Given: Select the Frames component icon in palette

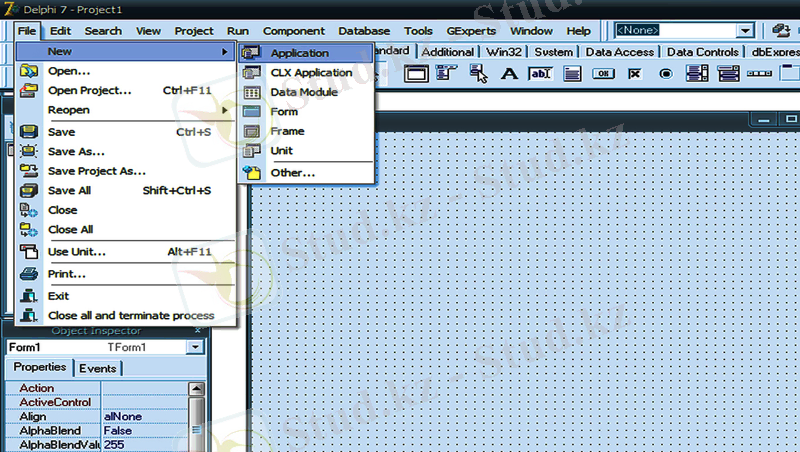Looking at the screenshot, I should pos(416,73).
